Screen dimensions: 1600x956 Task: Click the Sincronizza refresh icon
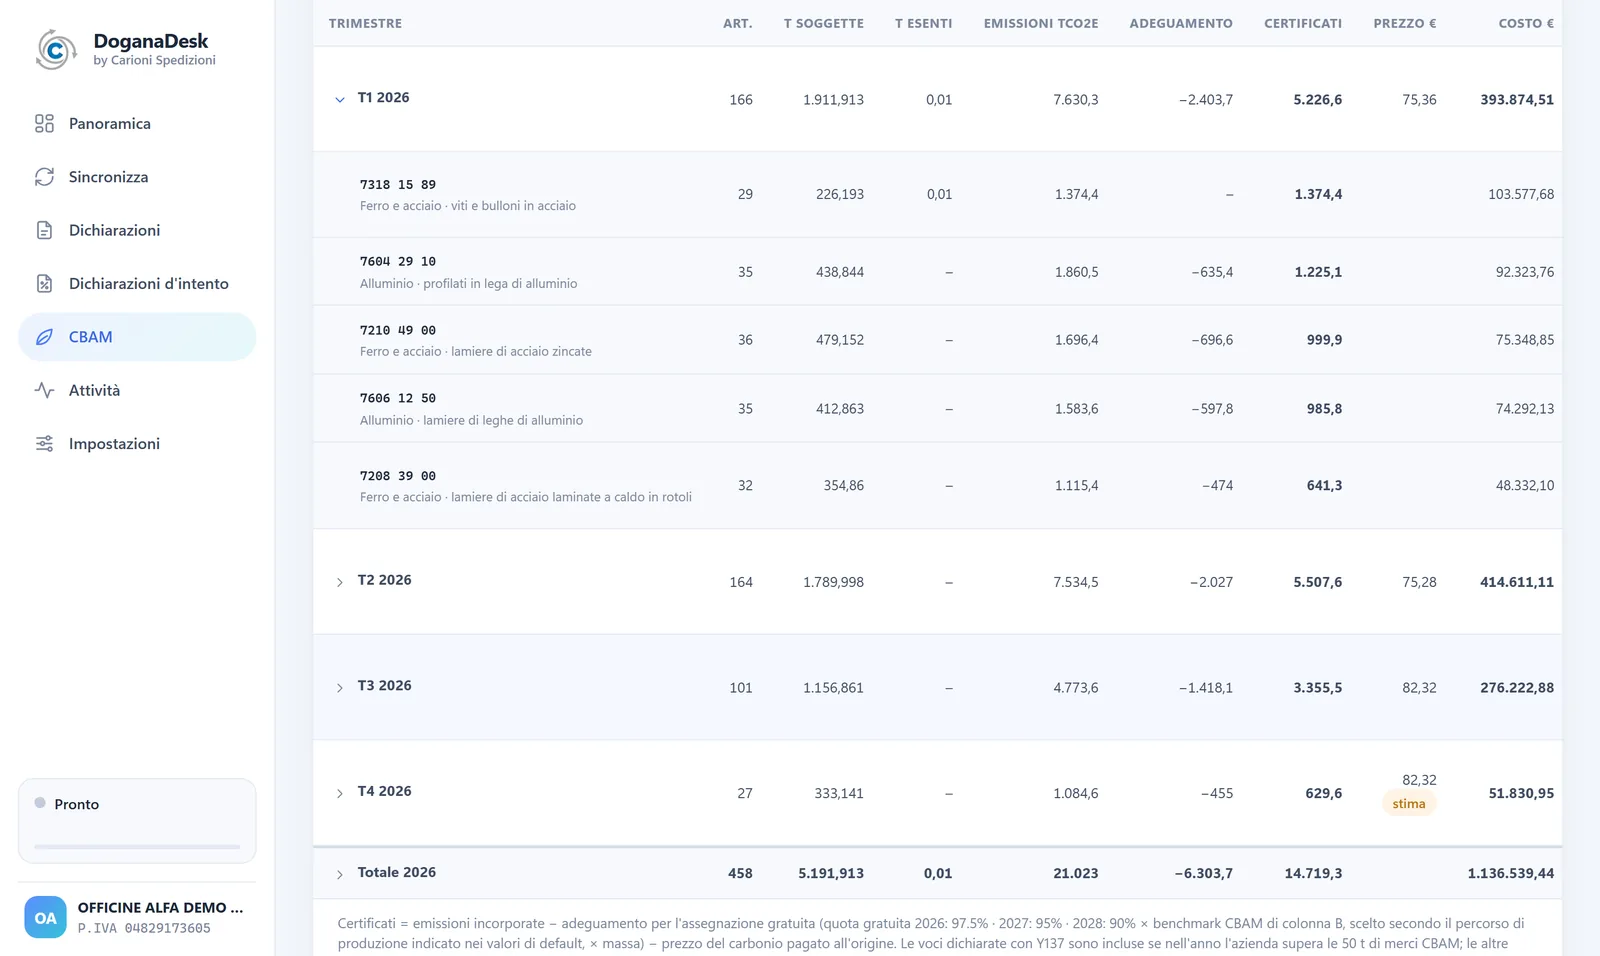44,177
